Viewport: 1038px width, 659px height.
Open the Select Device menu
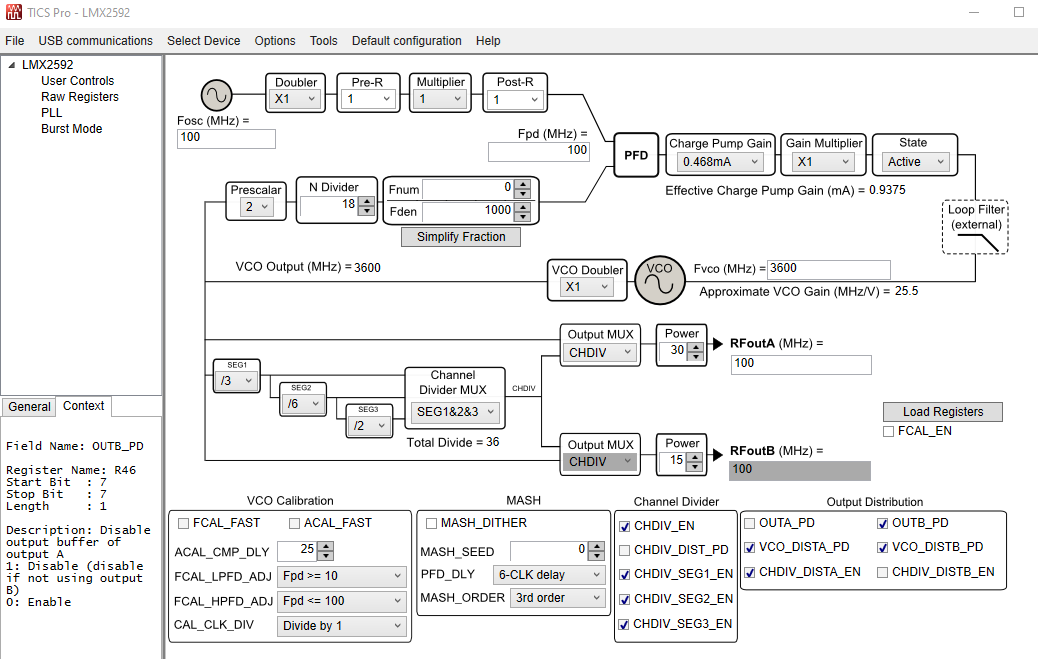pos(203,40)
